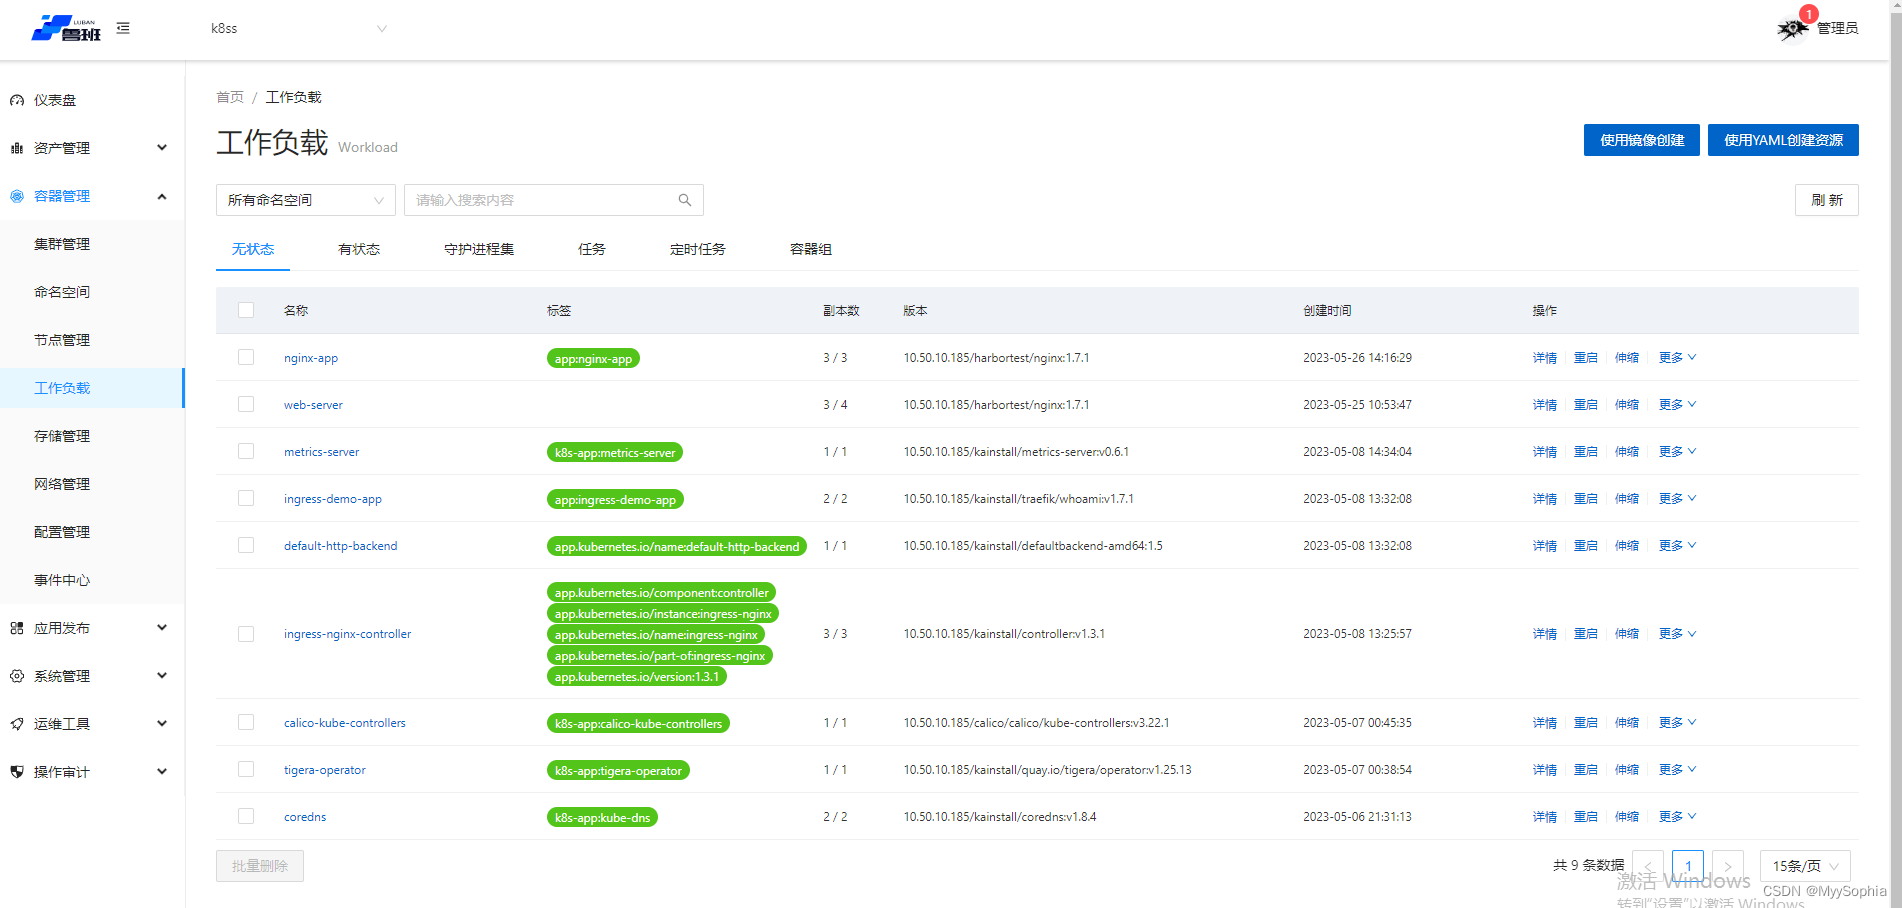Open 网络管理 in the sidebar
The height and width of the screenshot is (908, 1902).
[x=62, y=484]
